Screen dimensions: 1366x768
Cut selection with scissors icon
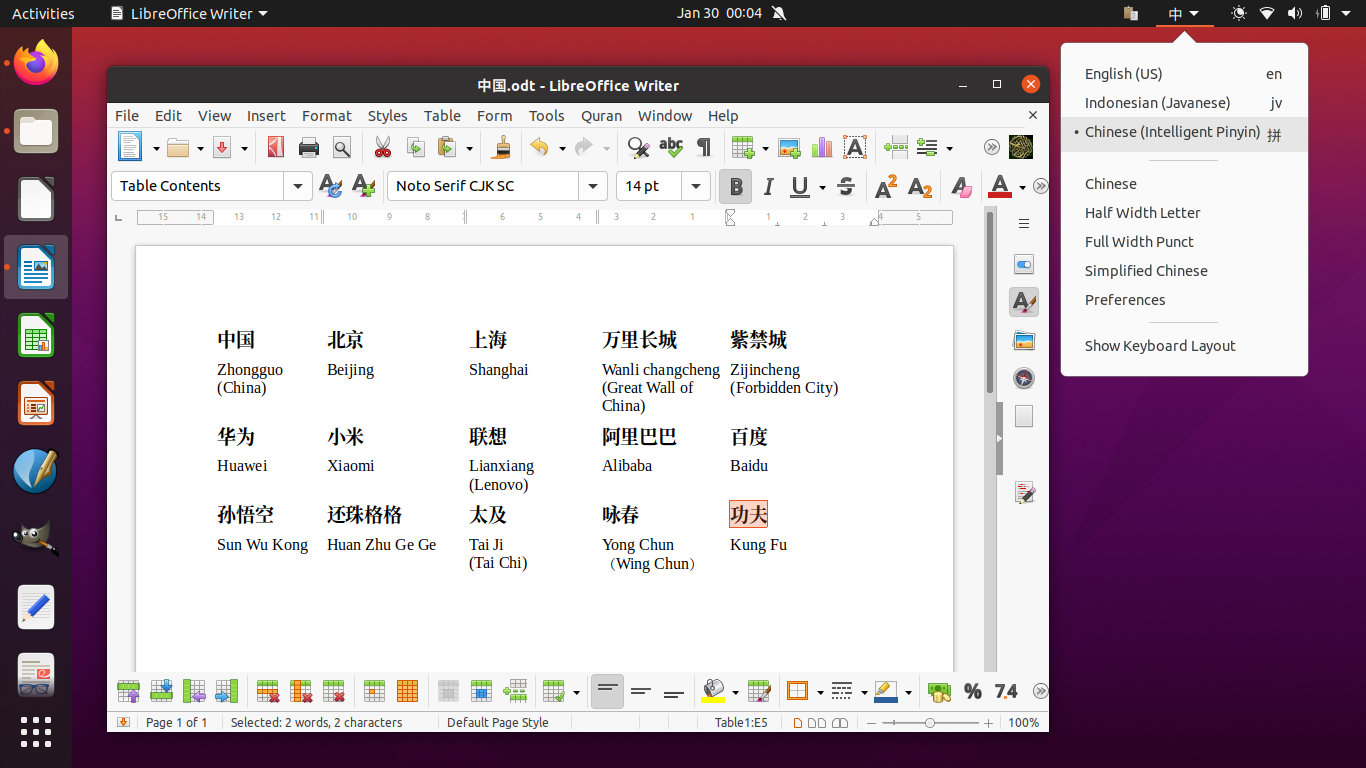(x=382, y=148)
